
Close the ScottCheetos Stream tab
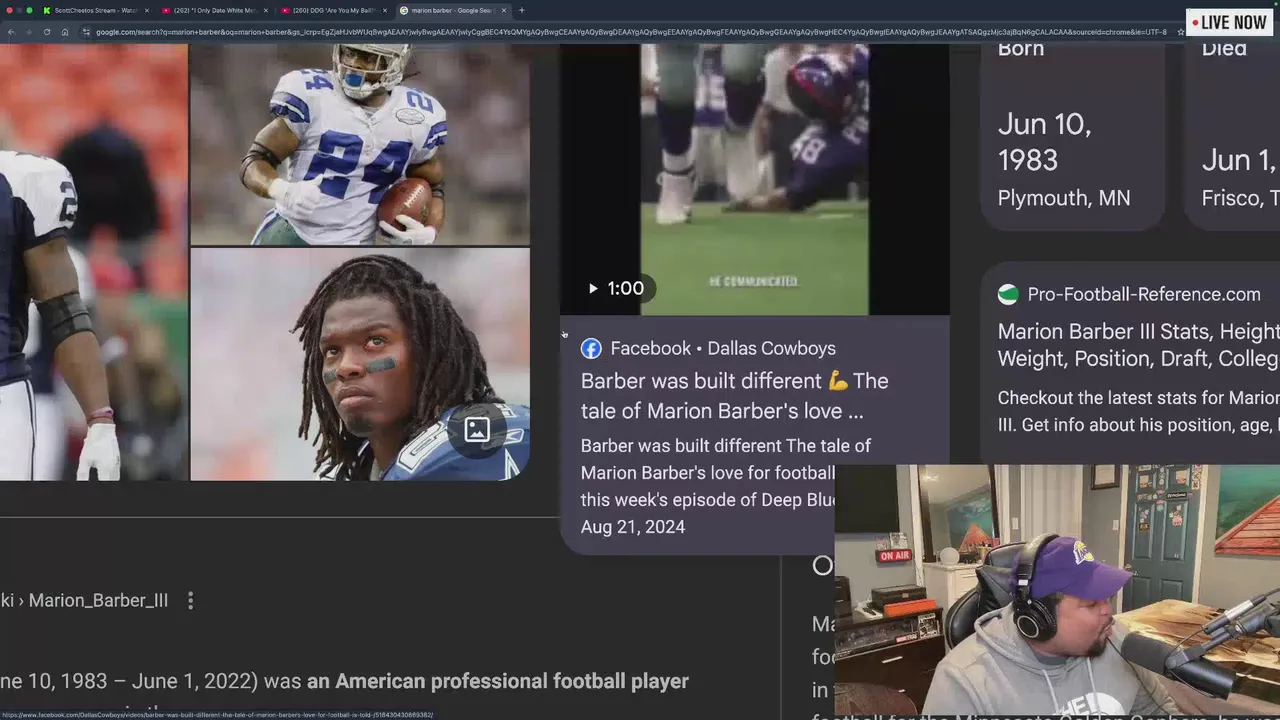tap(147, 10)
